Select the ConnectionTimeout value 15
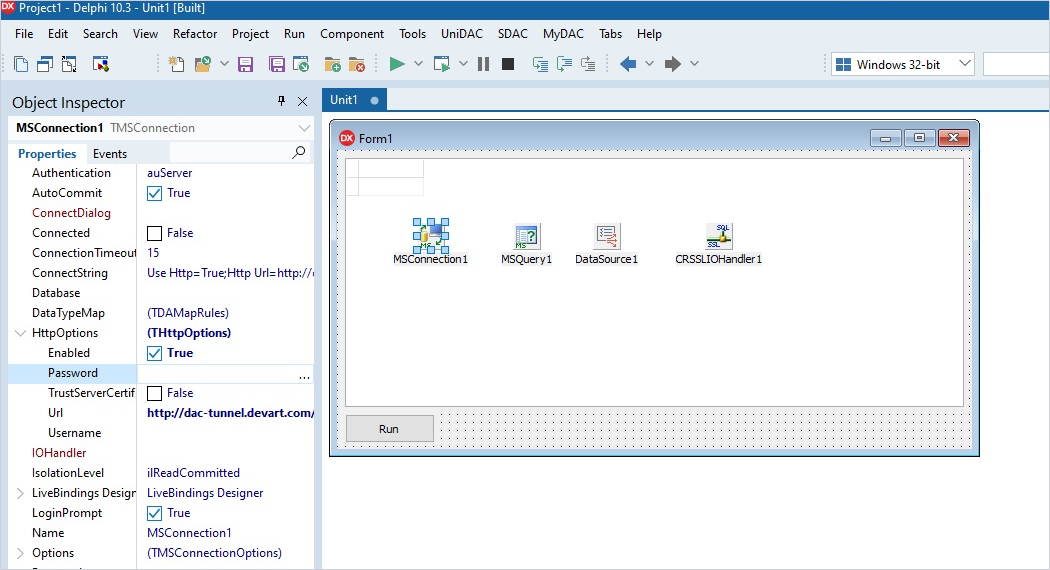 click(153, 253)
